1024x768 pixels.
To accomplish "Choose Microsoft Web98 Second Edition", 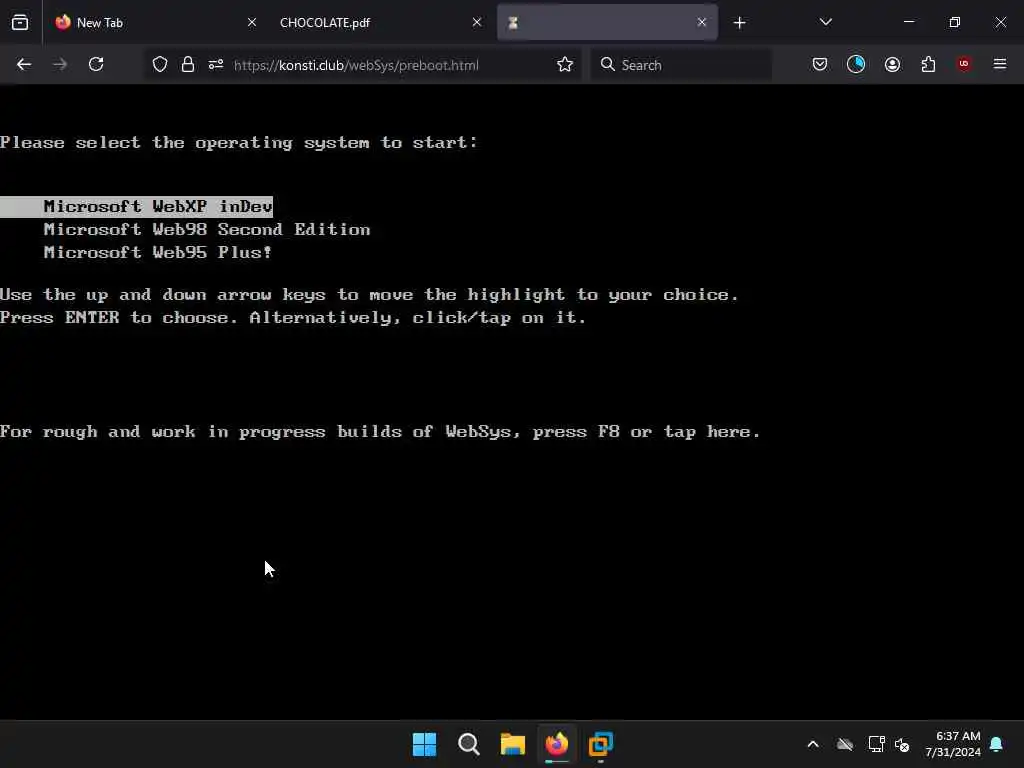I will (207, 229).
